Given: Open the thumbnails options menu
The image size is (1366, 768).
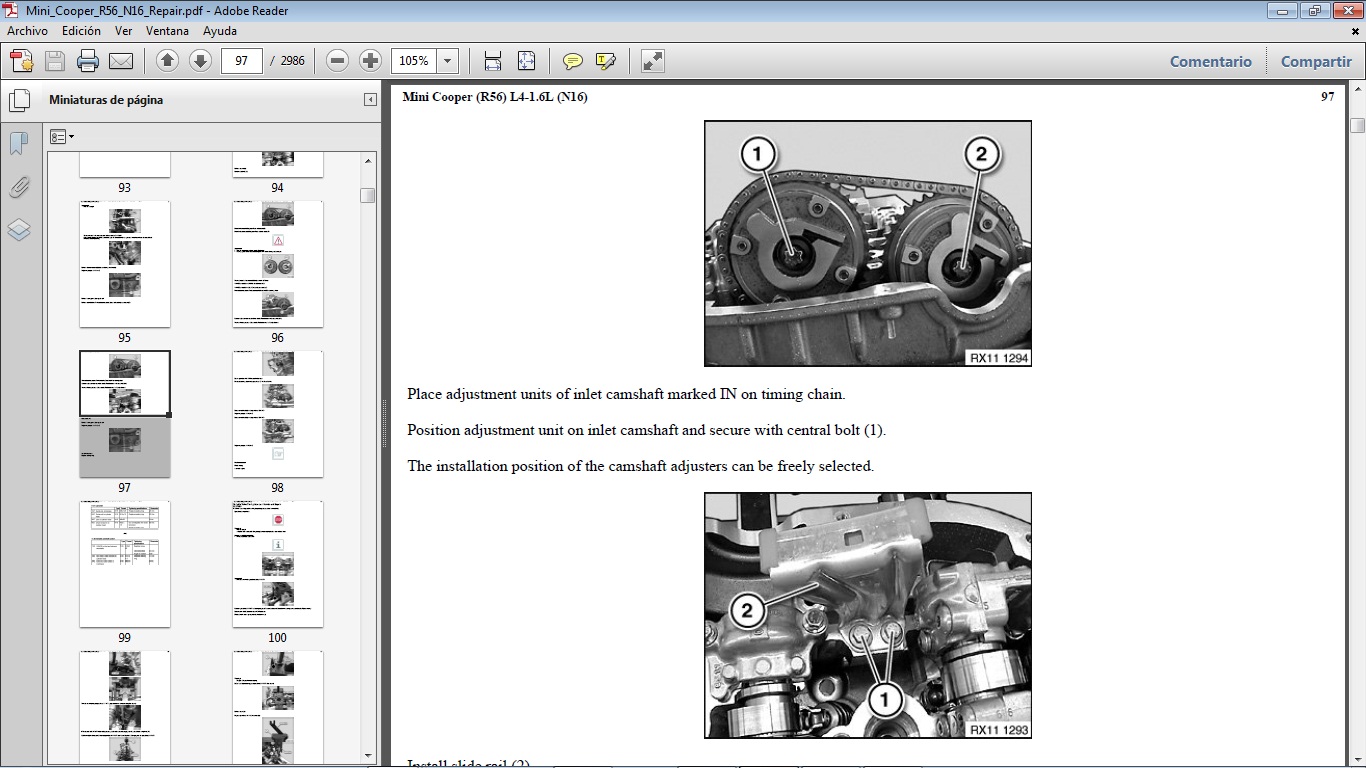Looking at the screenshot, I should pyautogui.click(x=62, y=136).
